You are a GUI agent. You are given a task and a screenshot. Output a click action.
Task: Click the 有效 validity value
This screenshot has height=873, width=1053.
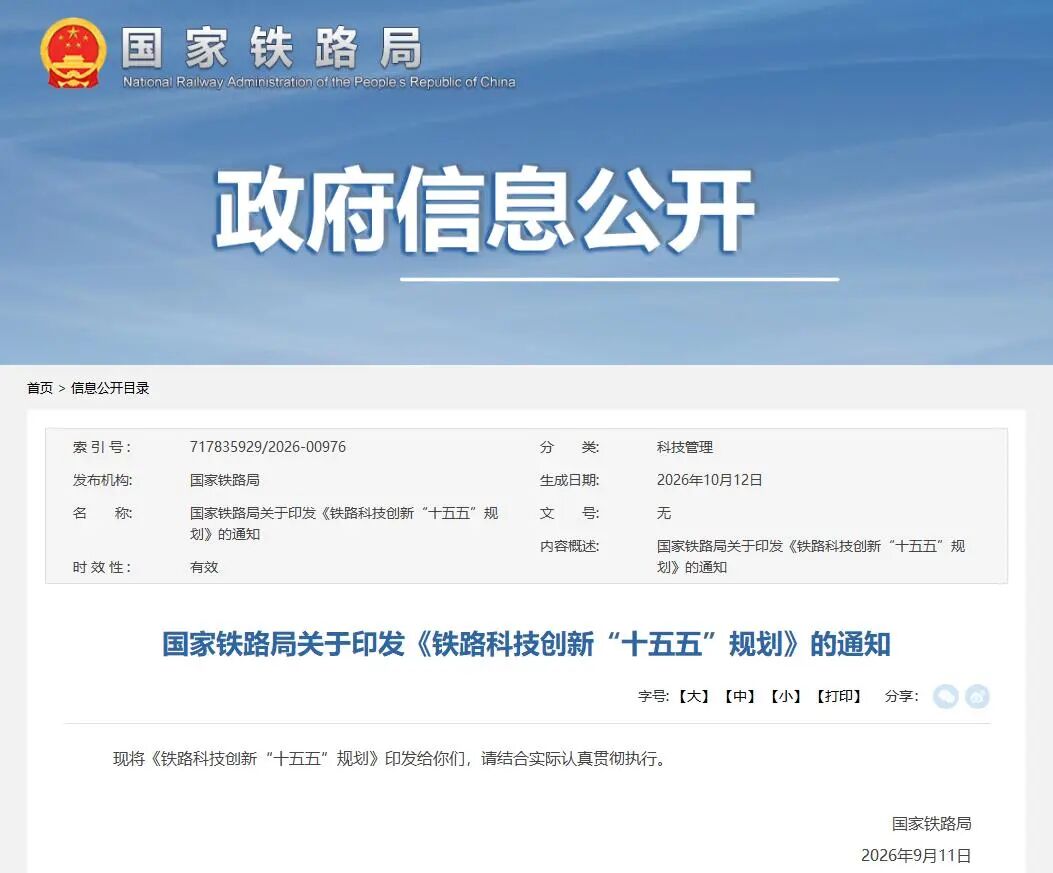click(204, 567)
